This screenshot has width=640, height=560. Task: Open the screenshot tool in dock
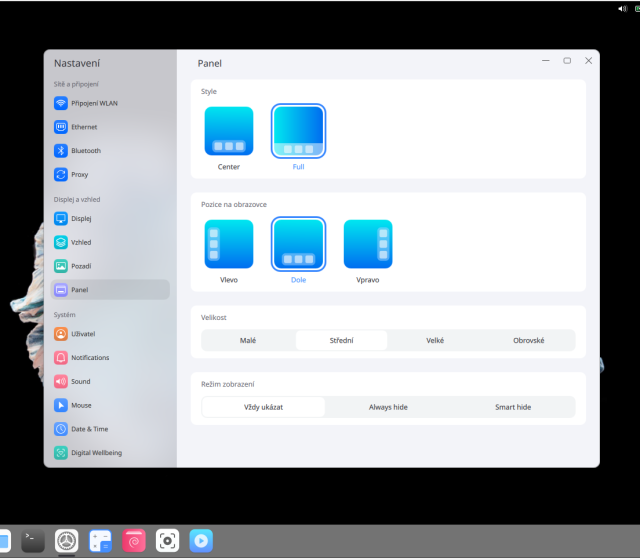click(x=167, y=541)
